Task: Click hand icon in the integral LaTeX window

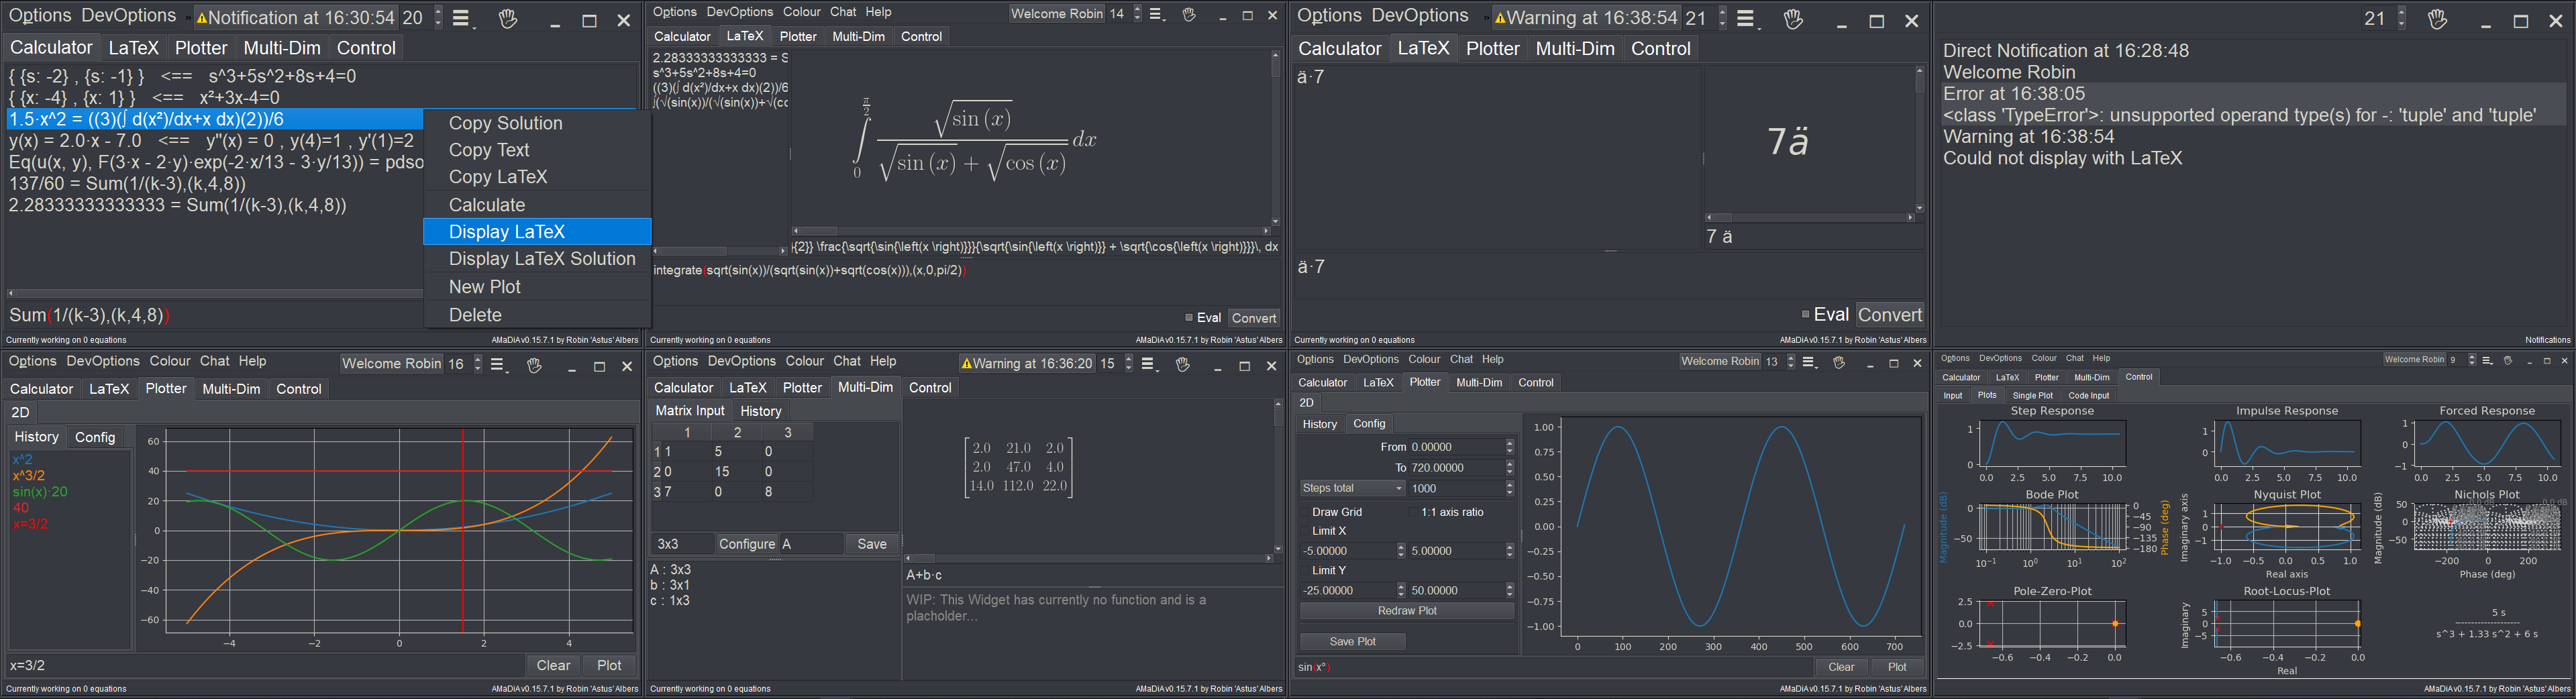Action: click(1188, 14)
